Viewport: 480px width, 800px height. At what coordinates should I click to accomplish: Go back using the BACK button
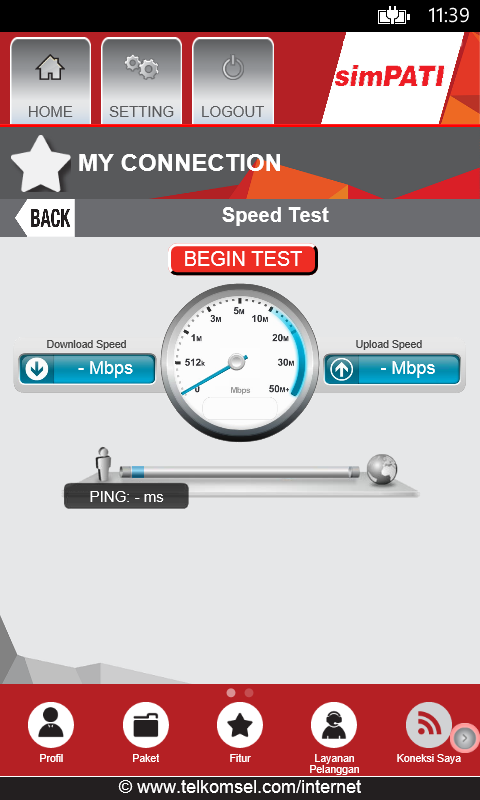45,218
